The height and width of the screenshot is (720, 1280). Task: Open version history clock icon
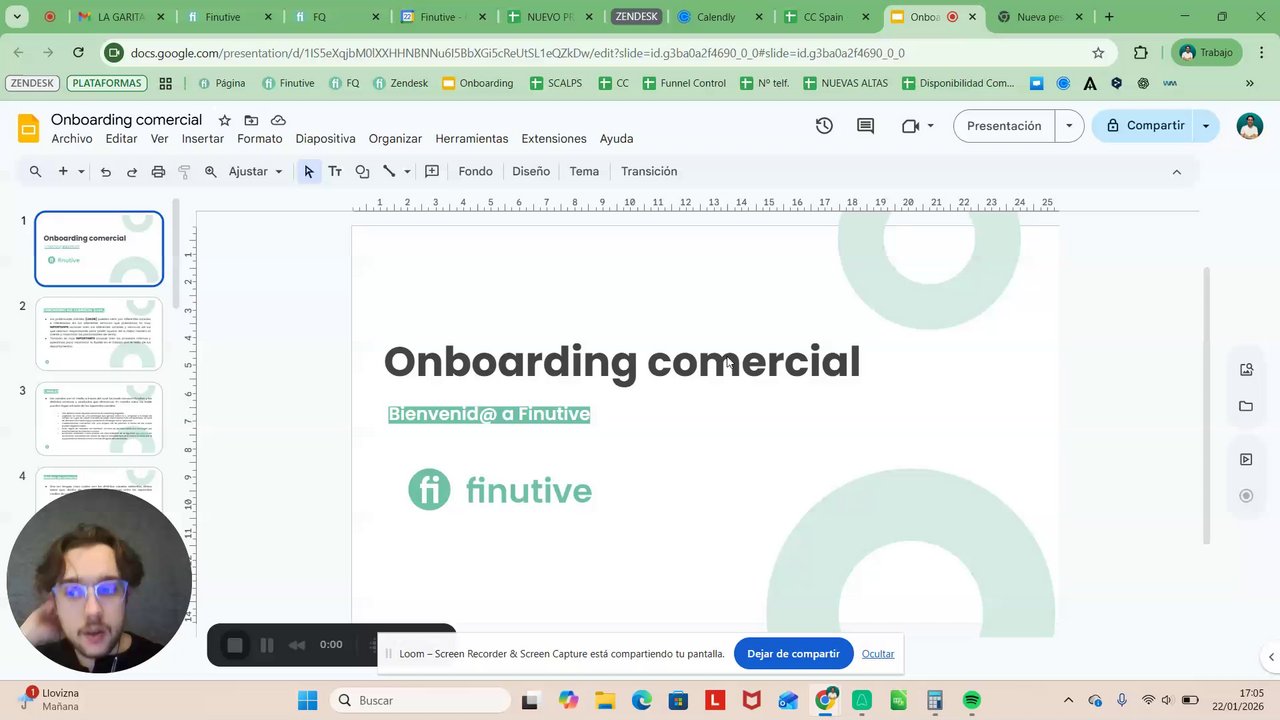824,126
